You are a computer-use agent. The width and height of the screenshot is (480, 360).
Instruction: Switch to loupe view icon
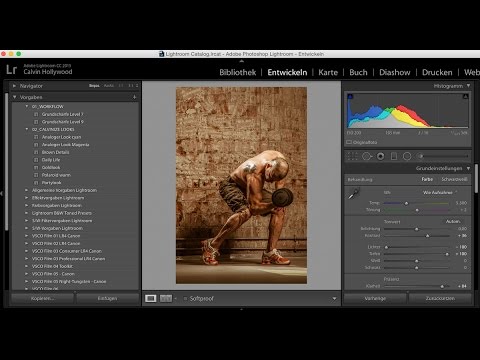click(x=150, y=298)
